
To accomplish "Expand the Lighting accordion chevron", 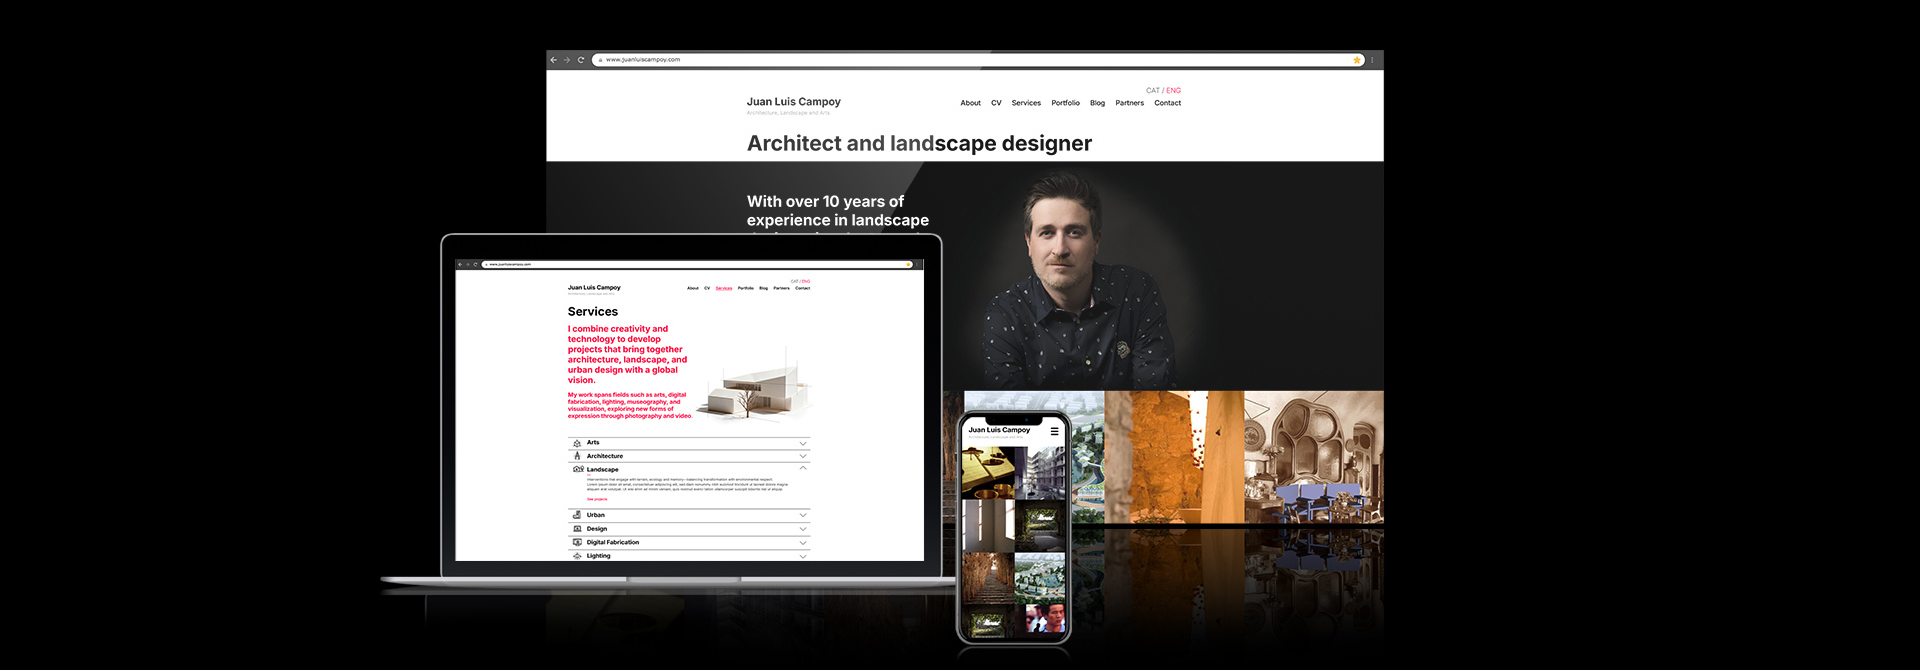I will (803, 556).
